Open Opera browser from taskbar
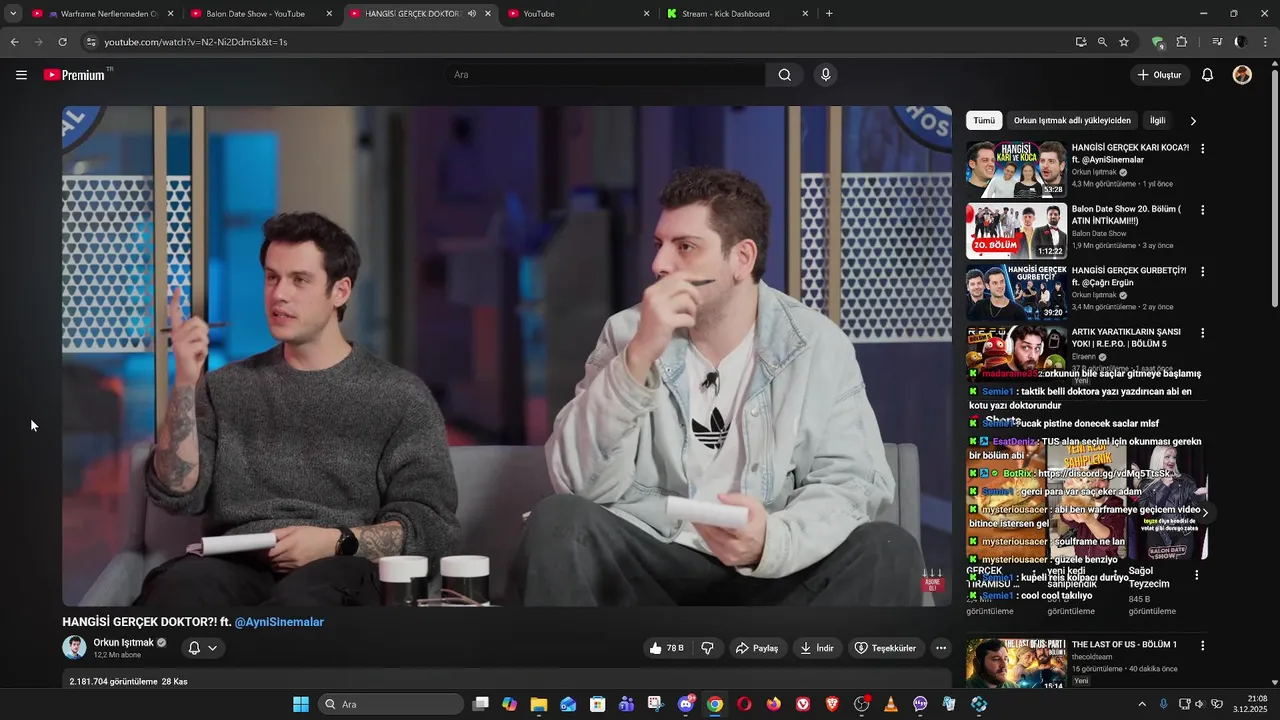The image size is (1280, 720). point(744,704)
